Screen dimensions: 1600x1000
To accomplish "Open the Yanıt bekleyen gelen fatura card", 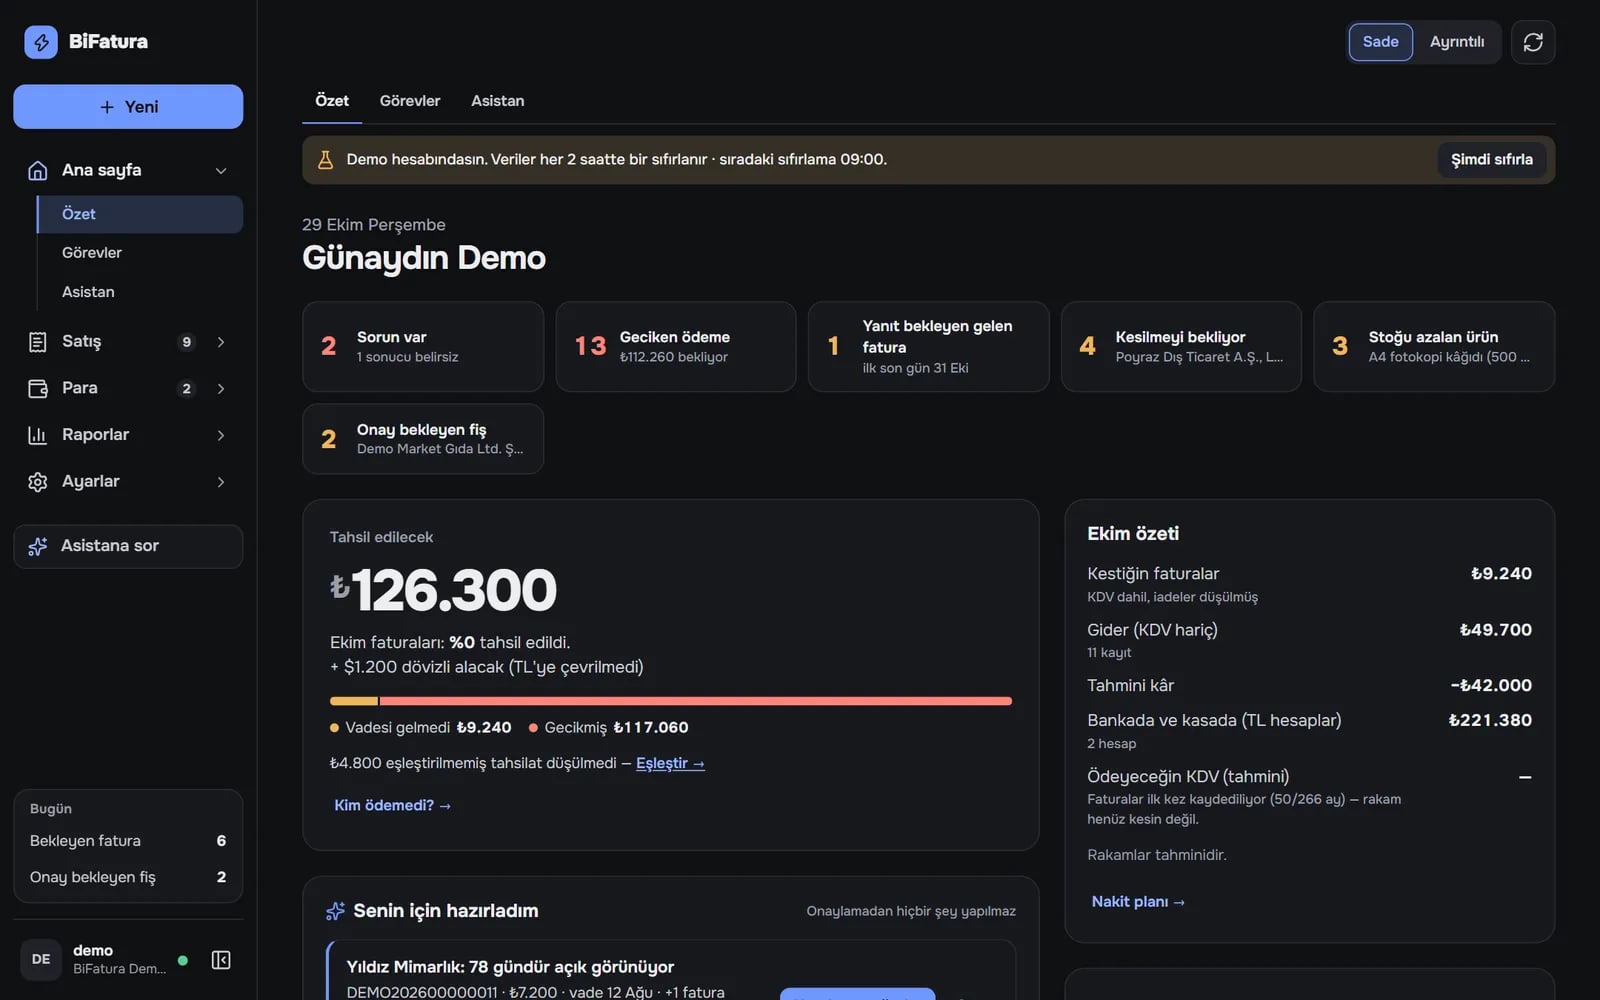I will click(x=928, y=347).
